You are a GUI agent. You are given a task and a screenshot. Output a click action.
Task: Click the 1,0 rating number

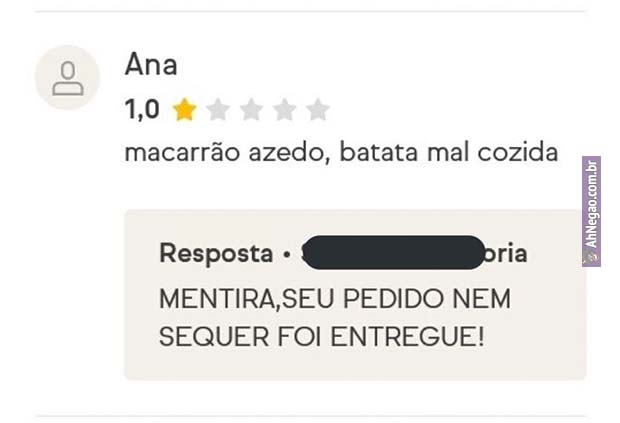142,109
